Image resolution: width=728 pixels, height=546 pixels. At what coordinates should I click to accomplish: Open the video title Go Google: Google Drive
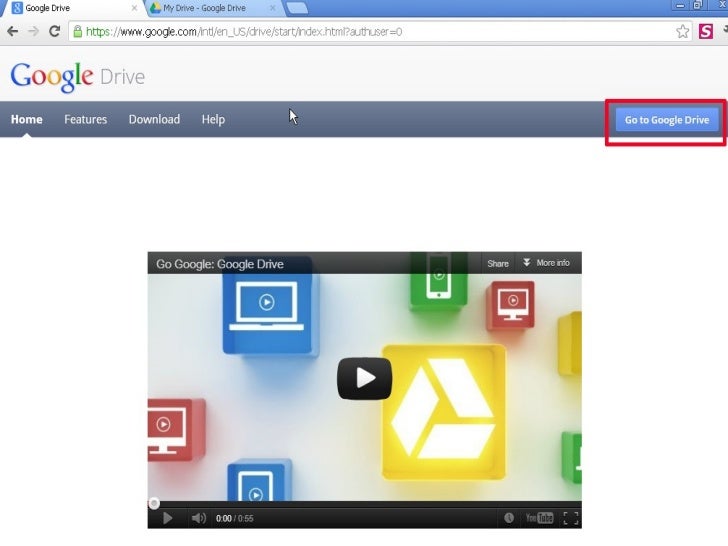[x=220, y=264]
